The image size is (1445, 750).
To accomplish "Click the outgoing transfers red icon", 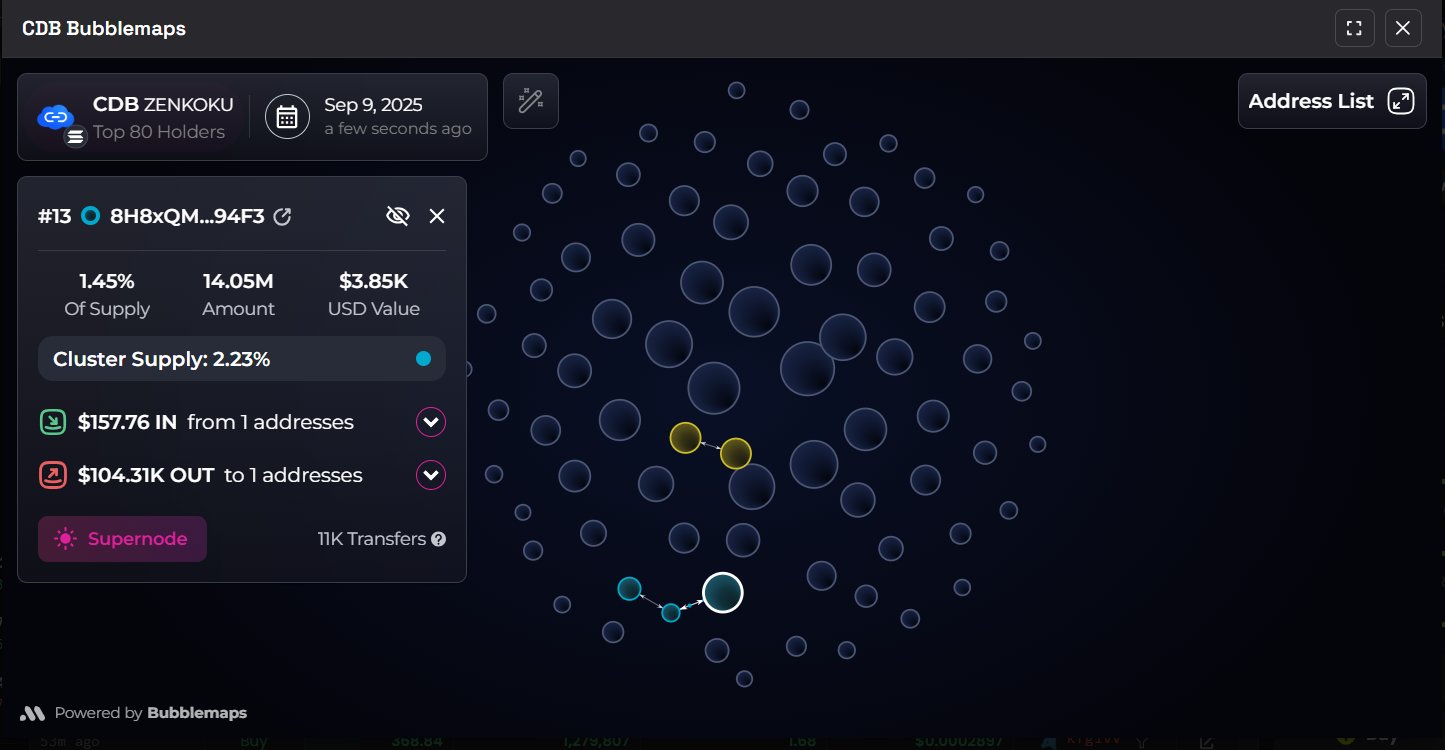I will 53,475.
